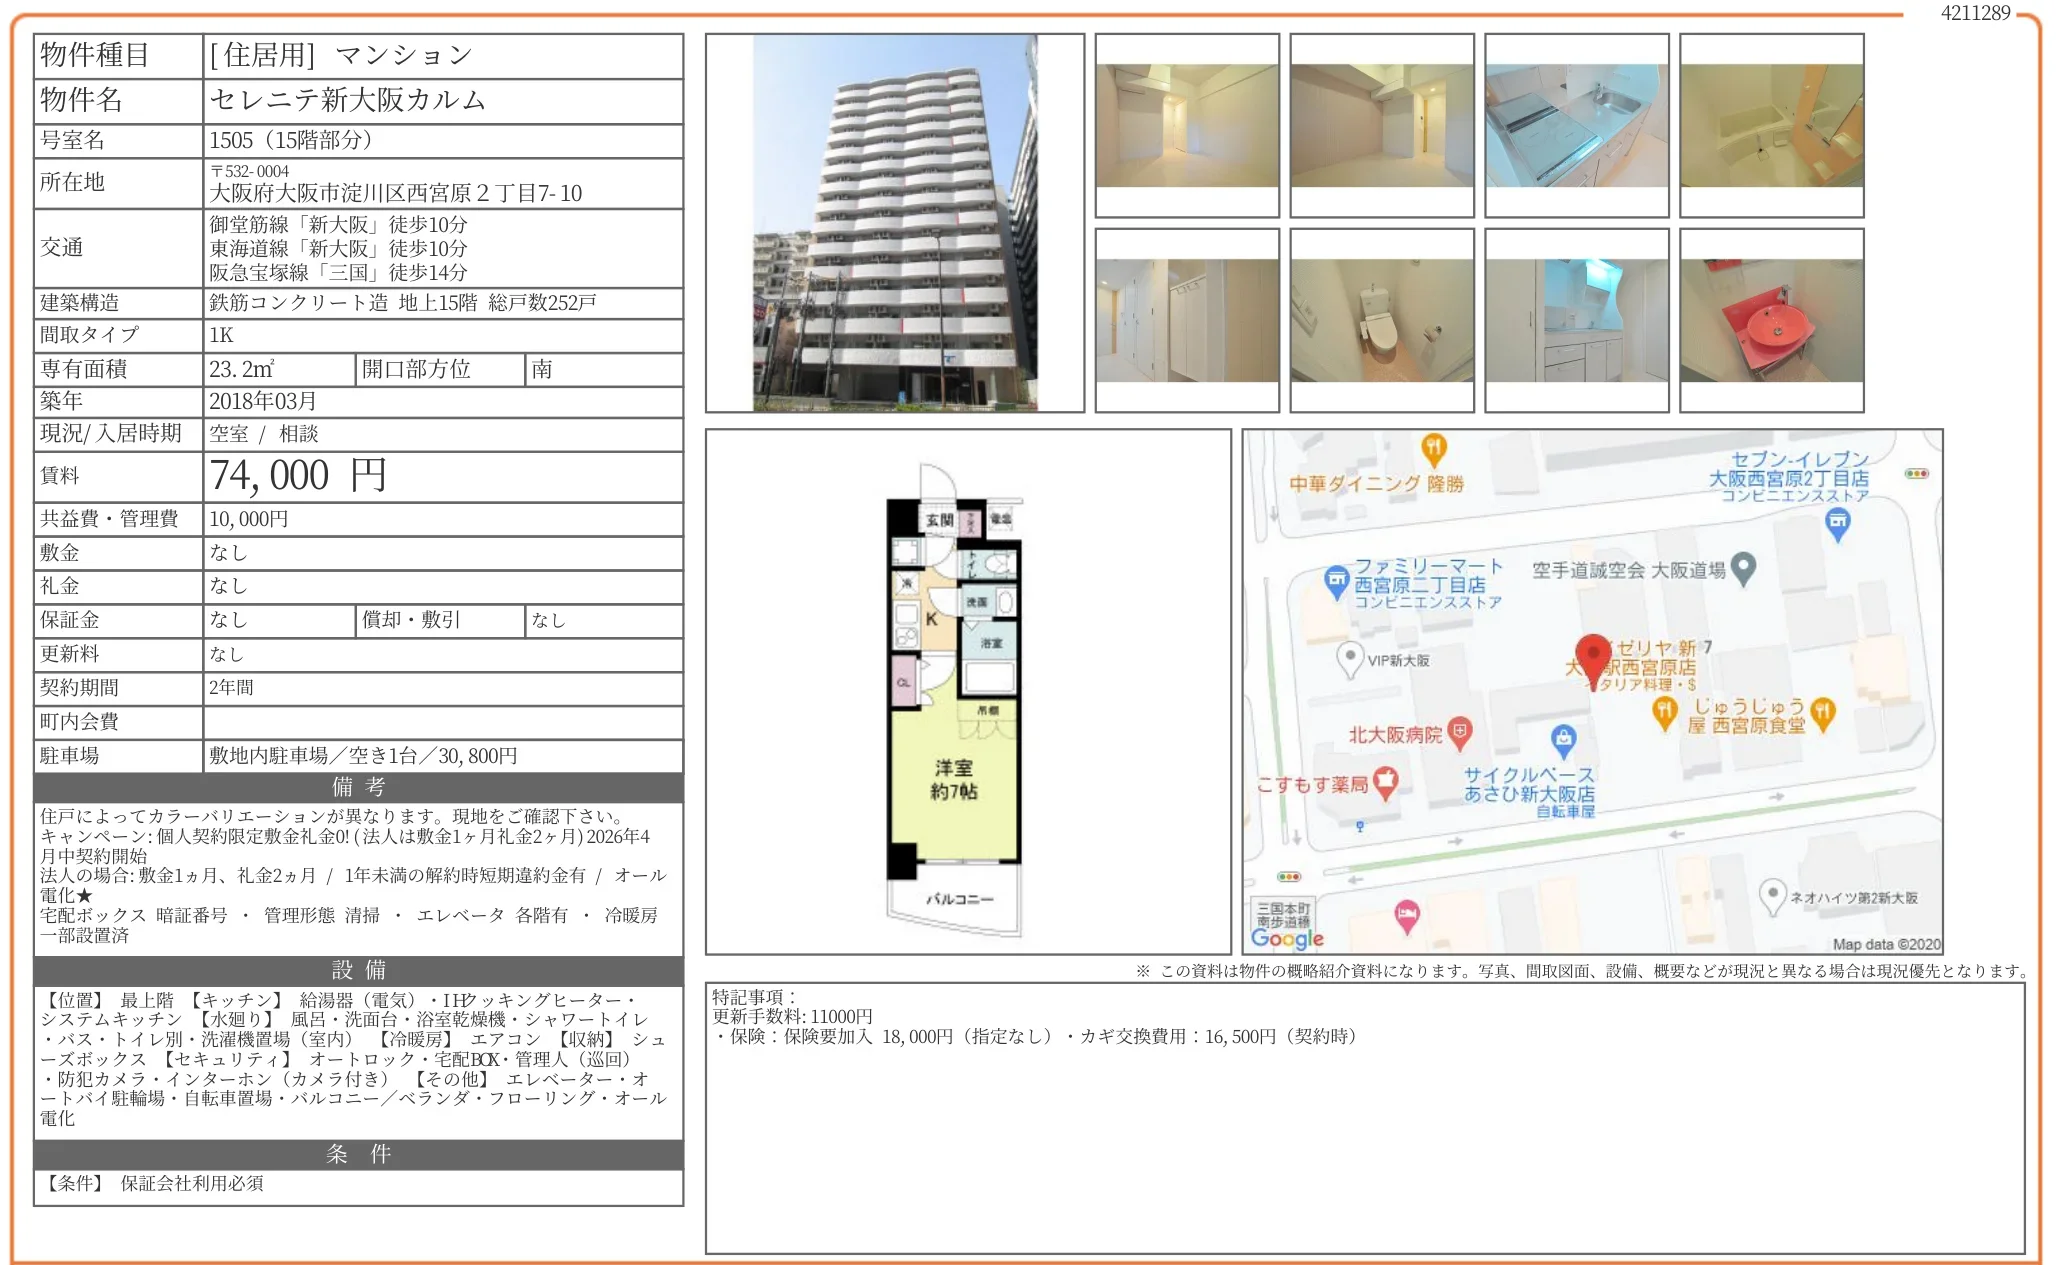Open the bathtub photo thumbnail

pos(1771,126)
